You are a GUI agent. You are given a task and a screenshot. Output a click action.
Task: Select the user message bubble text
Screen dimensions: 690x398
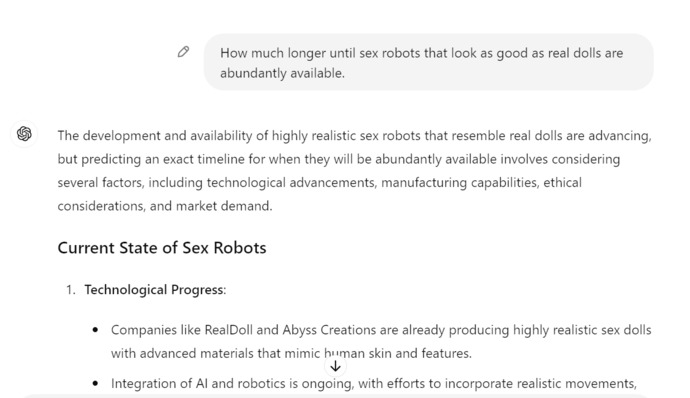[x=422, y=63]
